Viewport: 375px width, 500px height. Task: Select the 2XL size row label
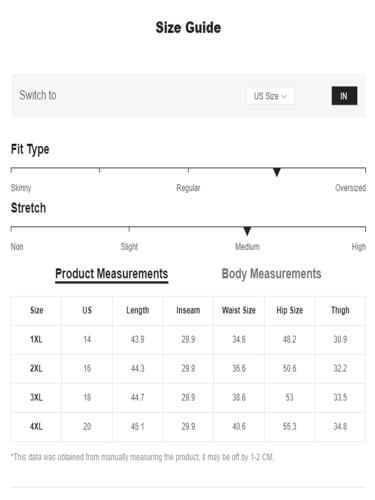pos(36,368)
